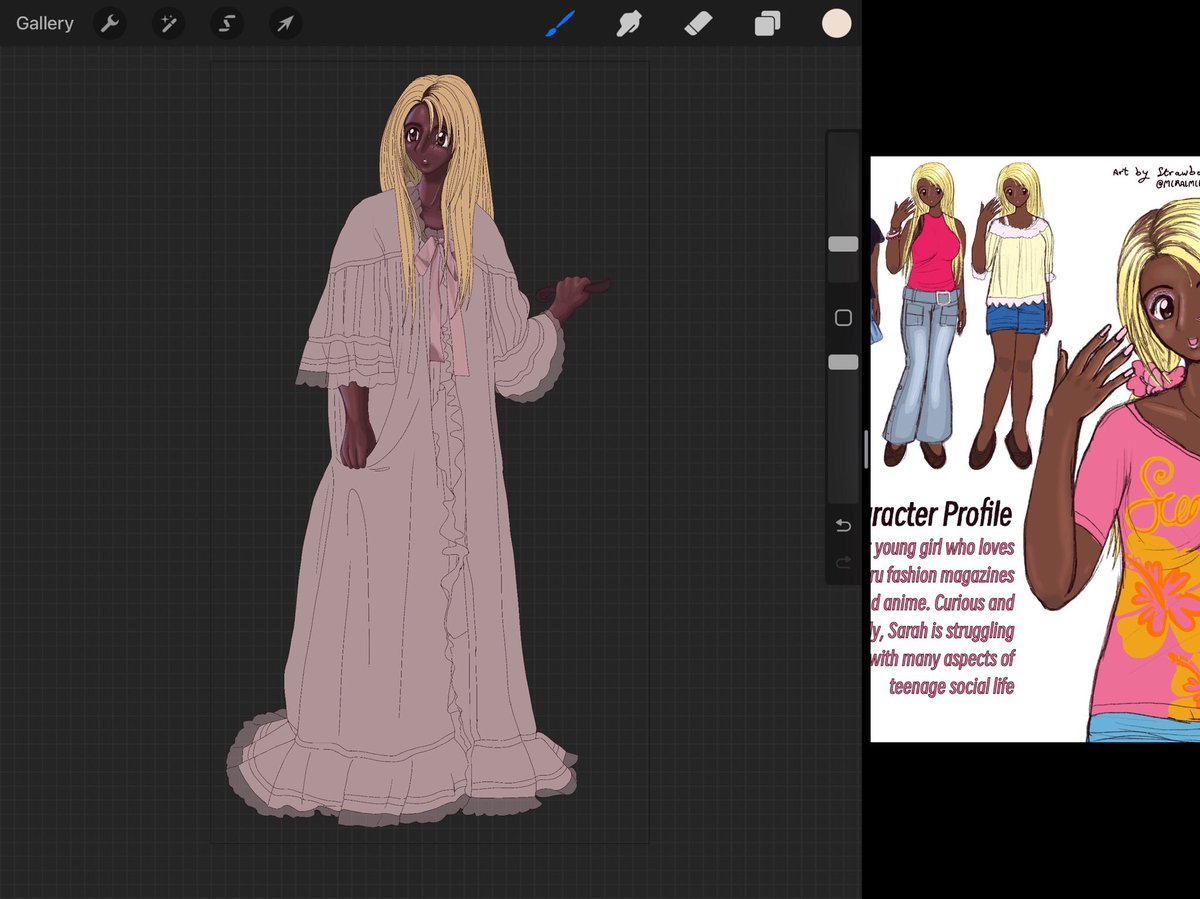This screenshot has height=899, width=1200.
Task: Click the 'teenage social life' text
Action: pyautogui.click(x=951, y=686)
